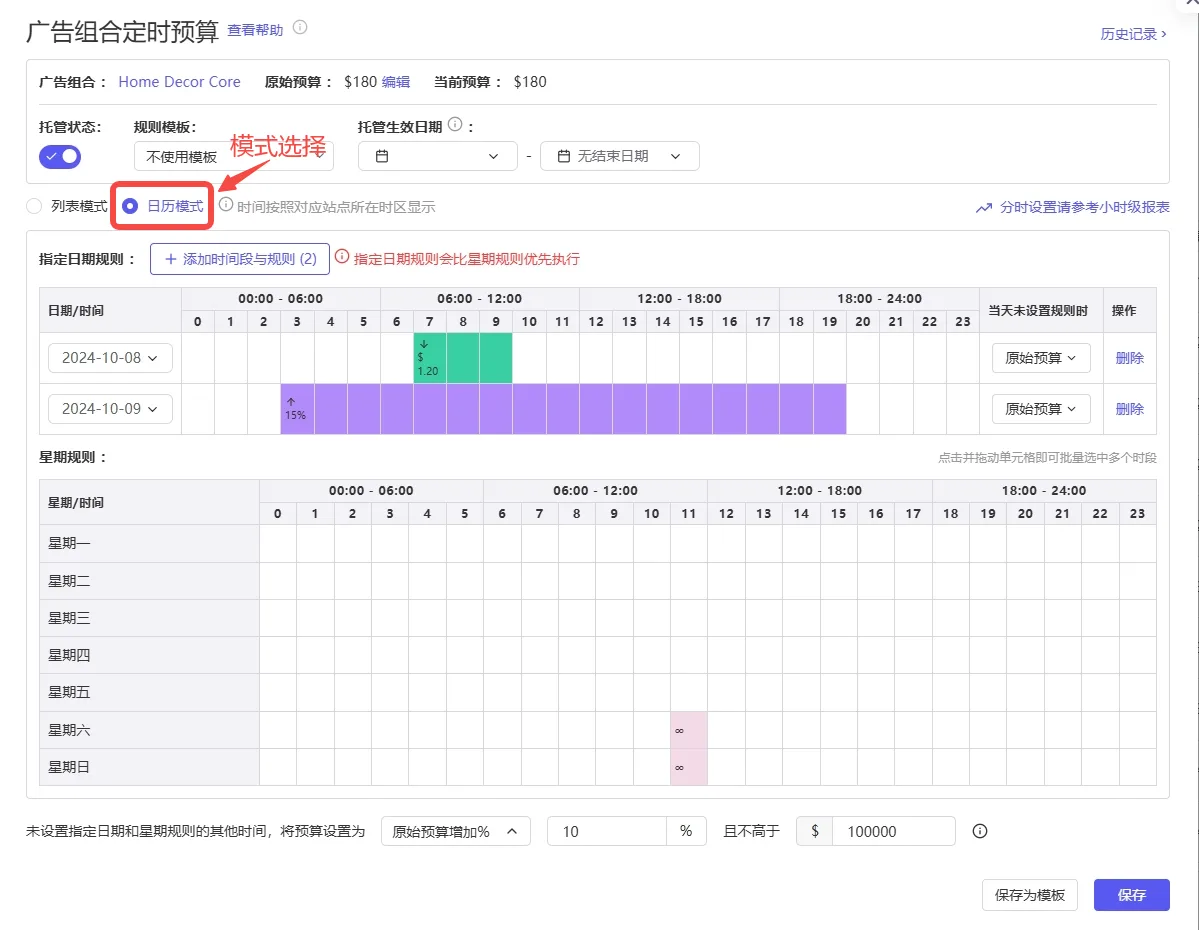
Task: Click the blue 保存 button
Action: pos(1131,895)
